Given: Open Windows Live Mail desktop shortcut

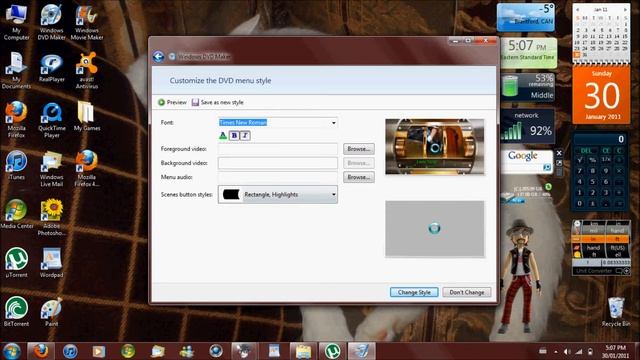Looking at the screenshot, I should [51, 169].
